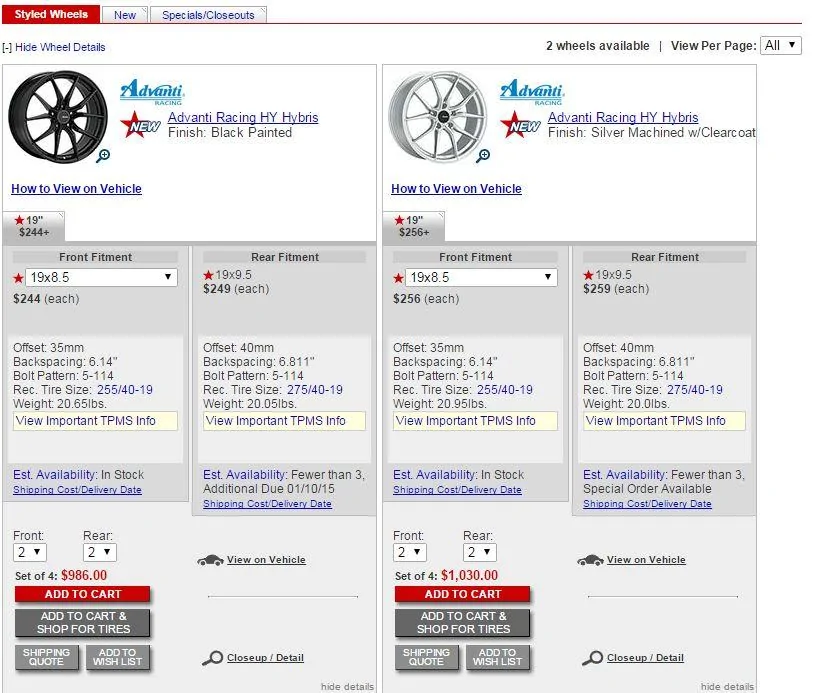Click NEW star badge on Silver Machined wheel

tap(520, 124)
